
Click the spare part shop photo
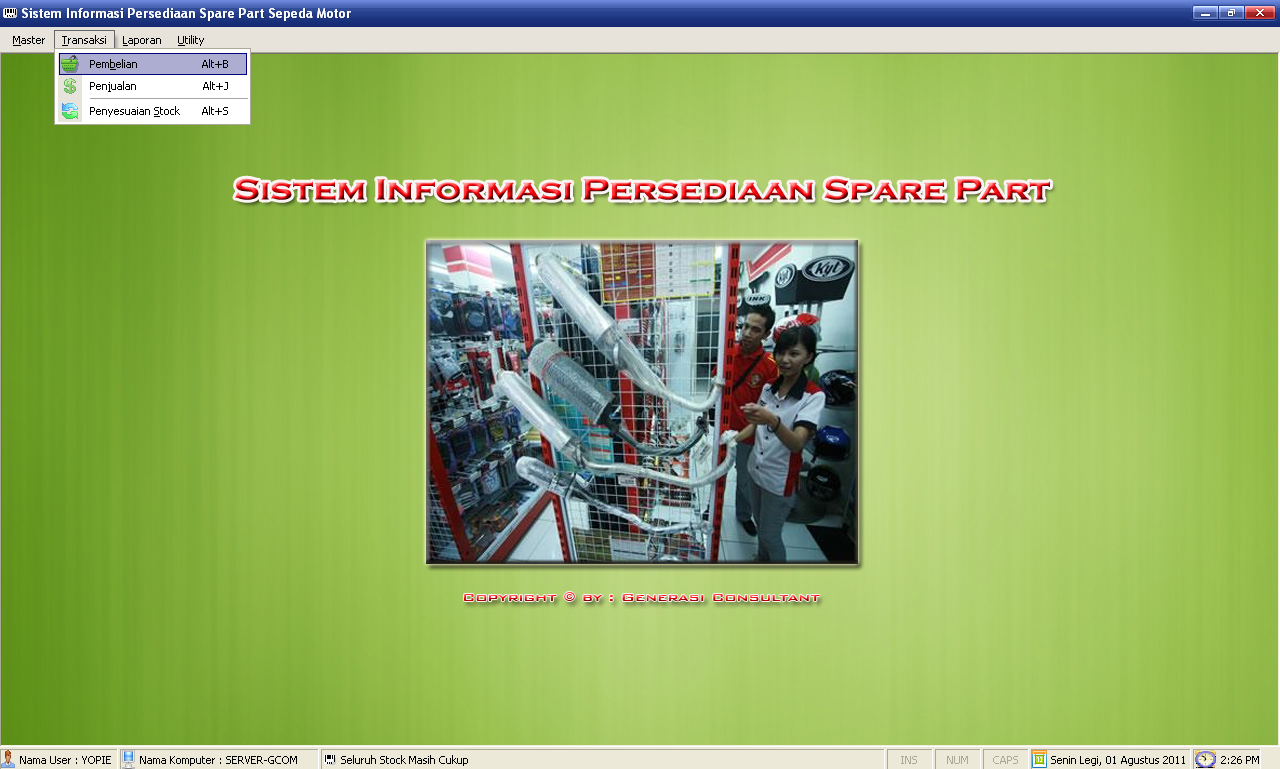[642, 402]
